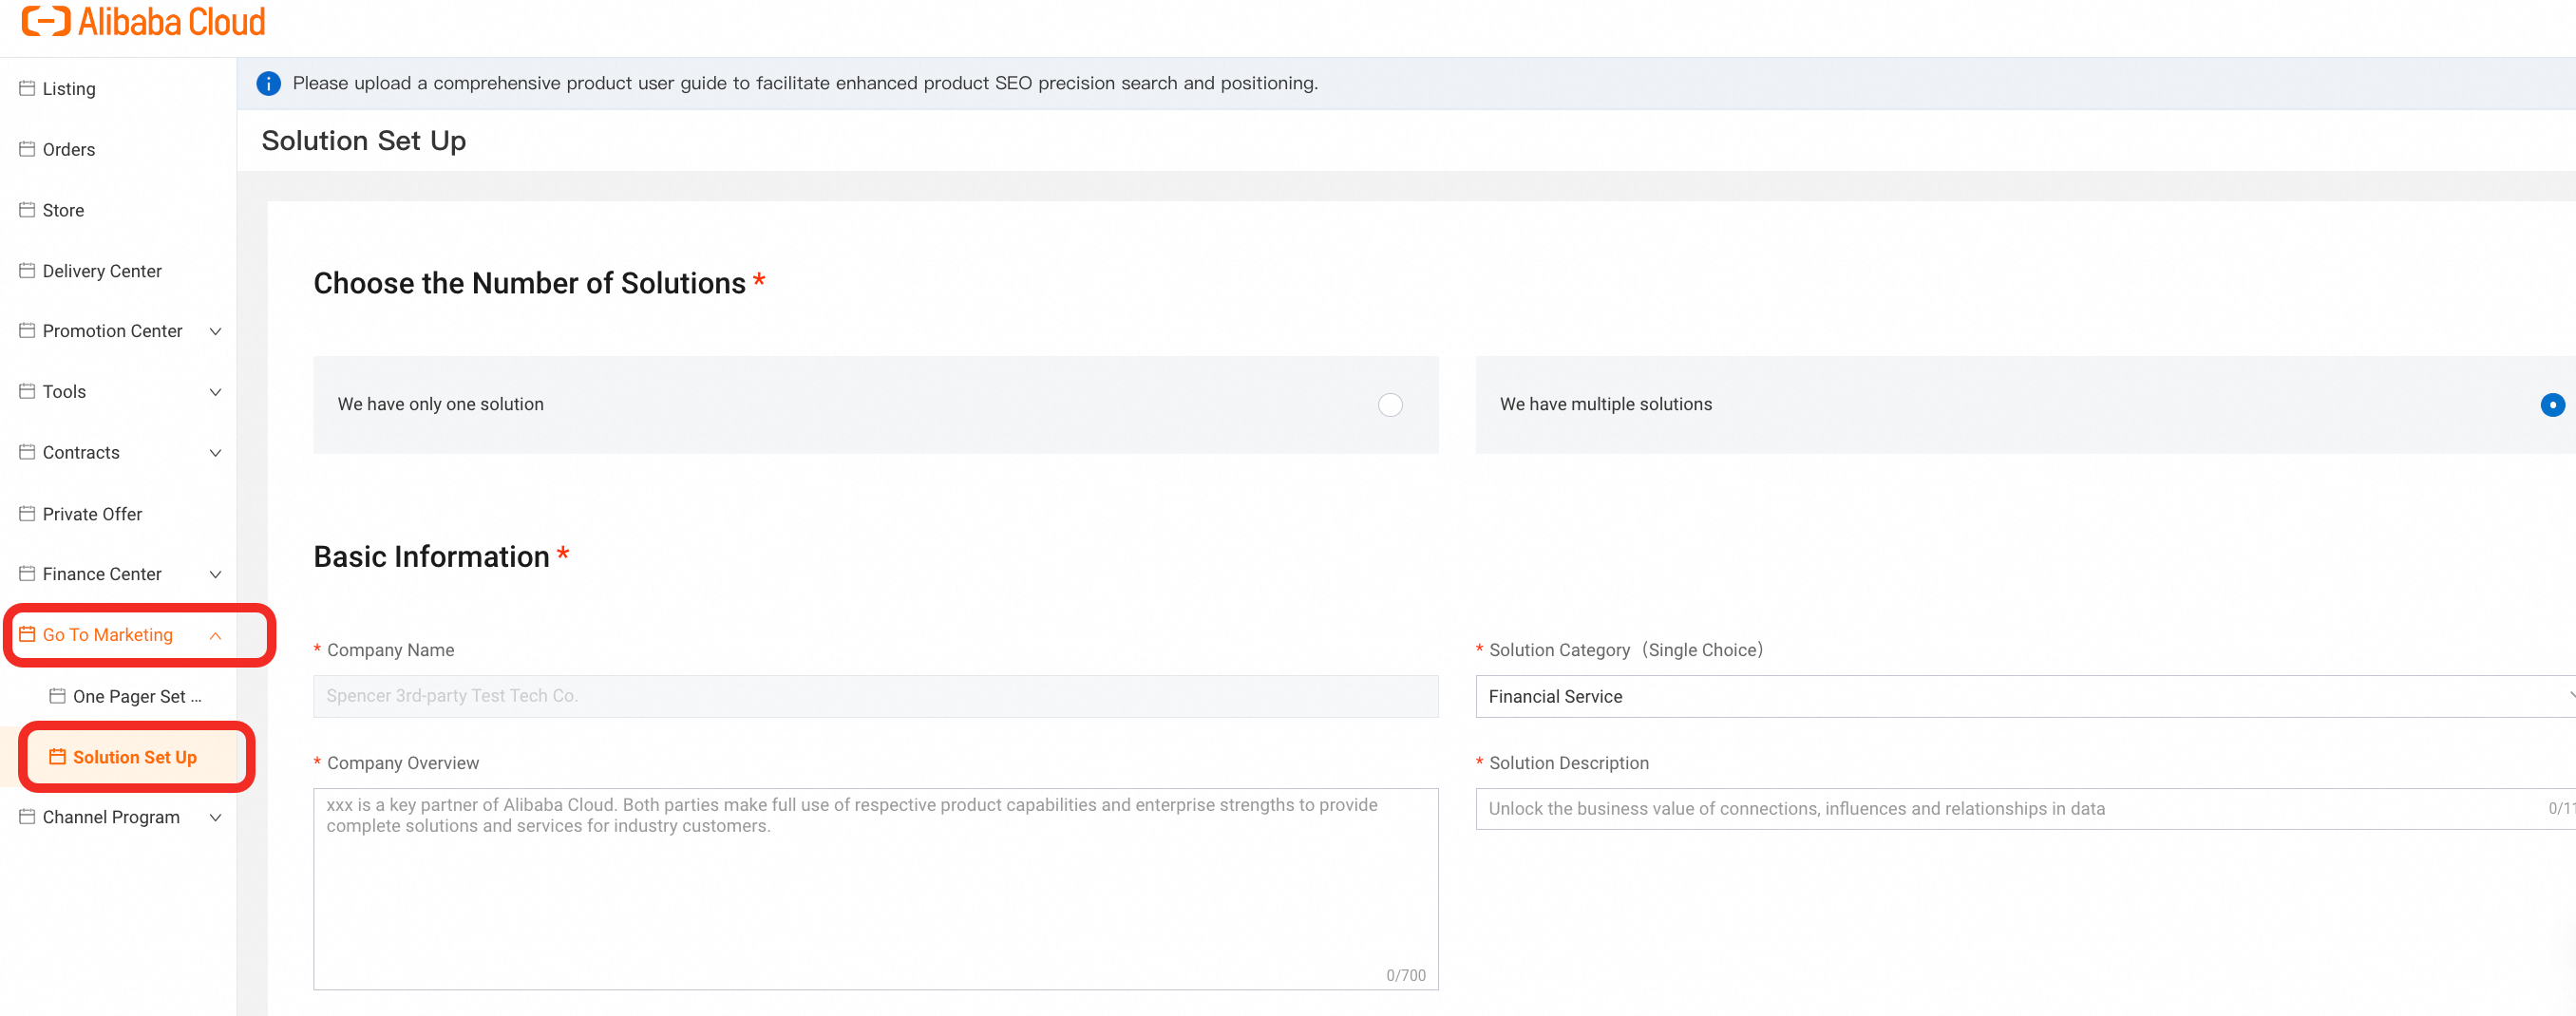This screenshot has width=2576, height=1016.
Task: Open Finance Center in the sidebar
Action: click(x=102, y=574)
